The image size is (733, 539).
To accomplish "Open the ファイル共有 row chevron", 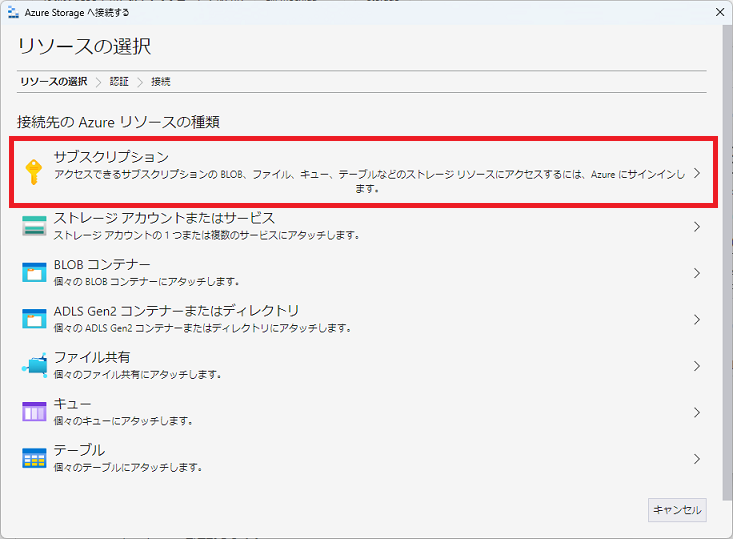I will click(697, 365).
